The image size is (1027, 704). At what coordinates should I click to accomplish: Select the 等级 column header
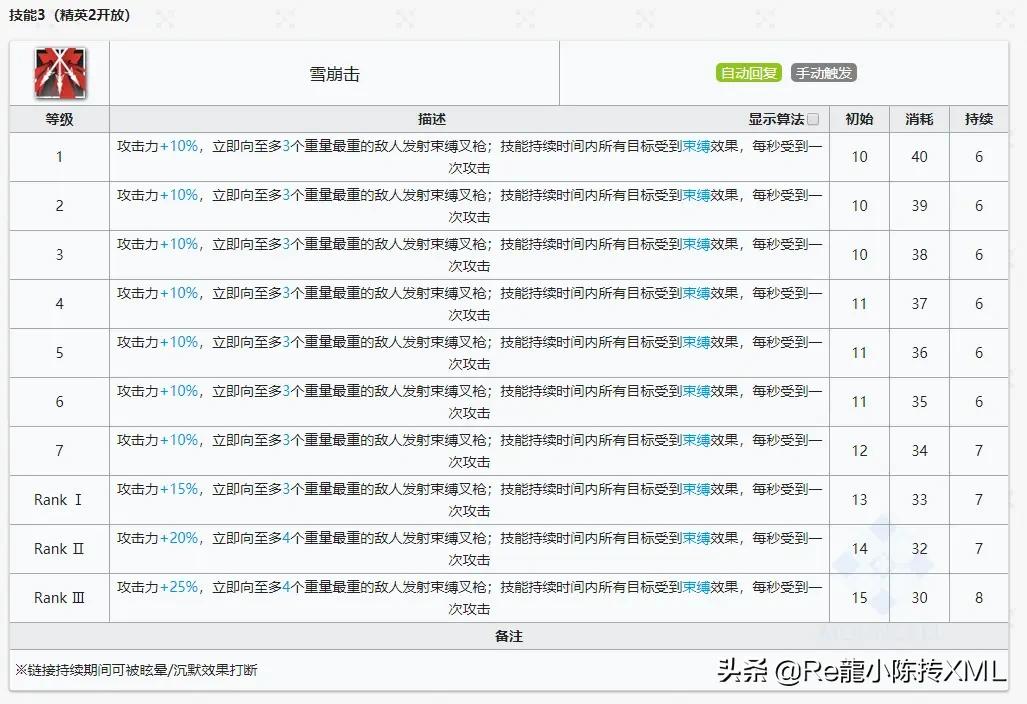tap(58, 119)
